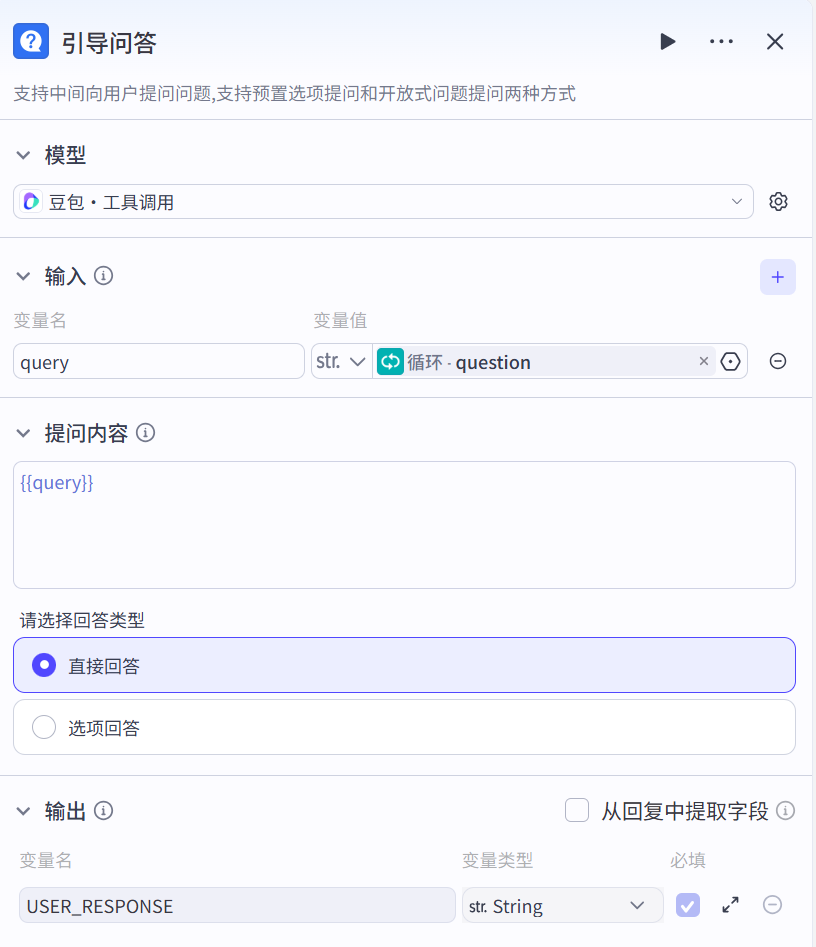Open the String variable type dropdown
The height and width of the screenshot is (947, 816).
(562, 906)
